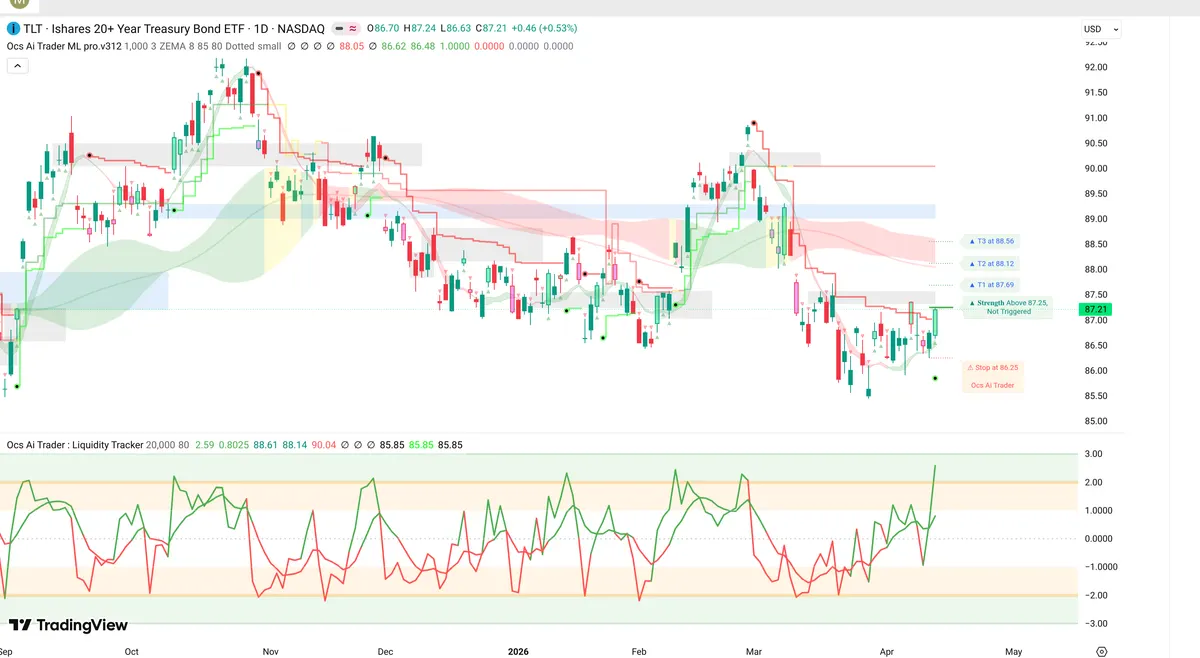Click the 88.05 red value in indicator legend

coord(352,45)
